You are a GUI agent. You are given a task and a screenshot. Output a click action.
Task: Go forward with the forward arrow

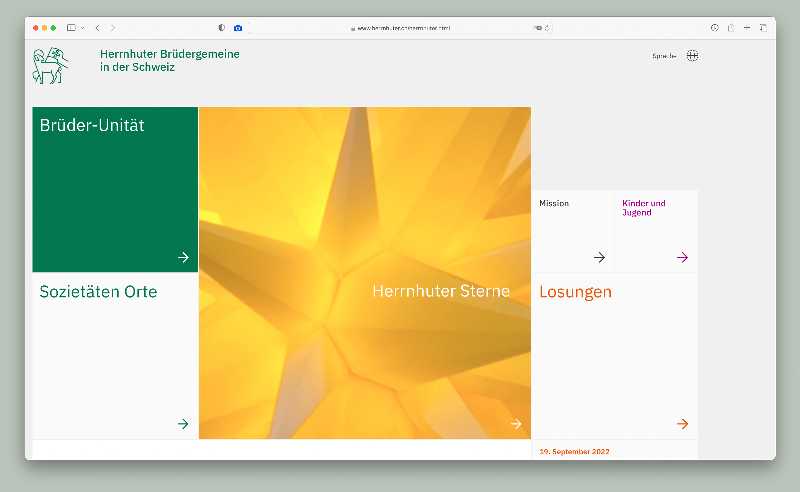[113, 28]
